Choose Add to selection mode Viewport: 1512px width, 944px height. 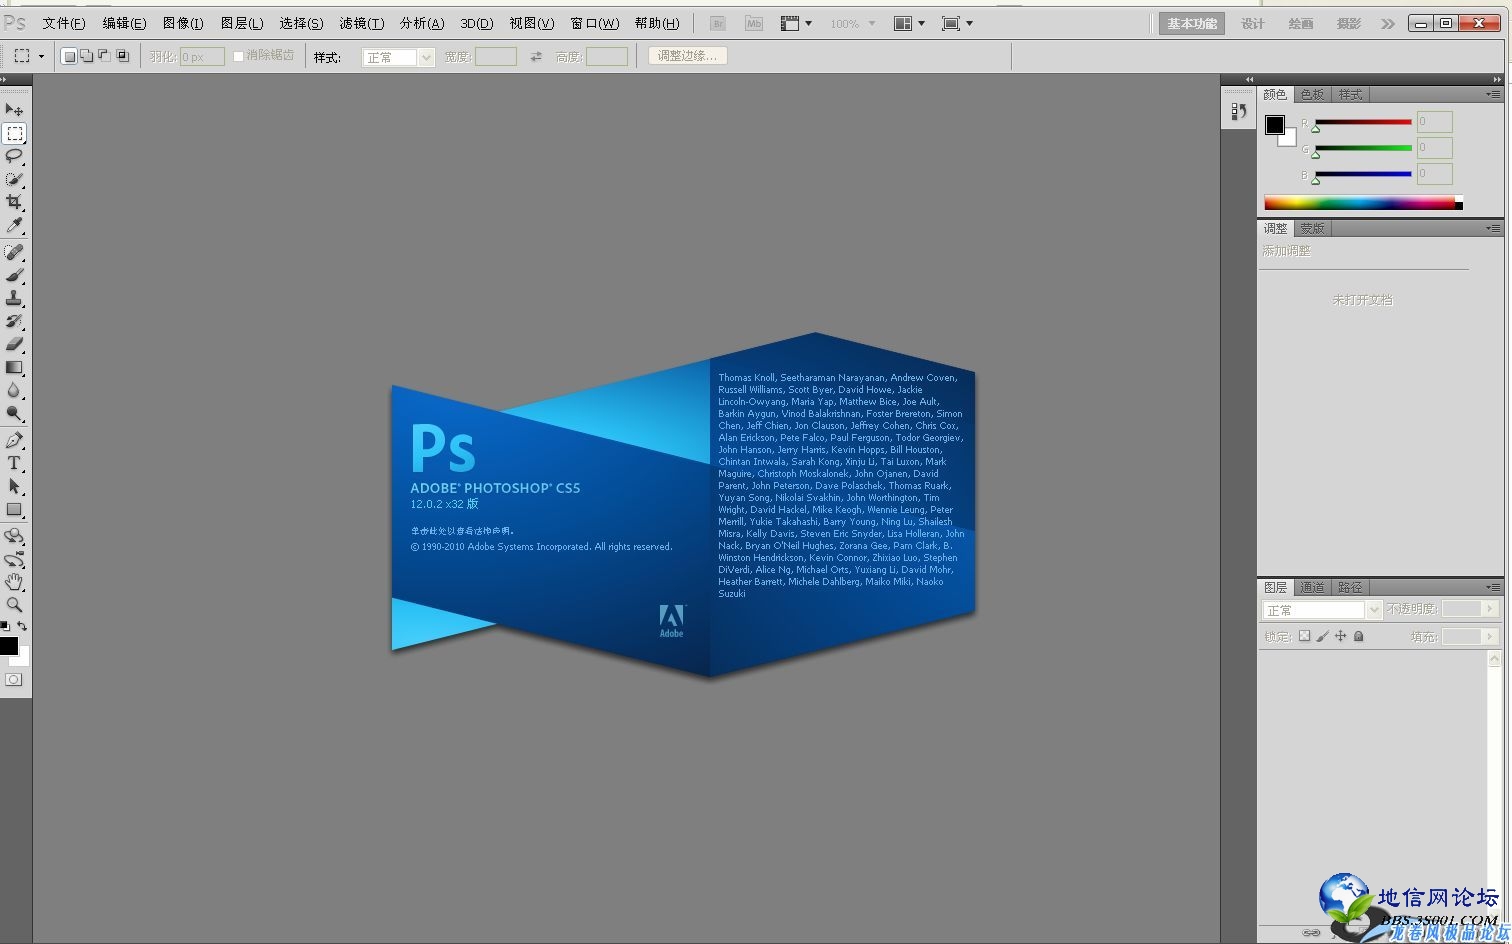[x=87, y=56]
